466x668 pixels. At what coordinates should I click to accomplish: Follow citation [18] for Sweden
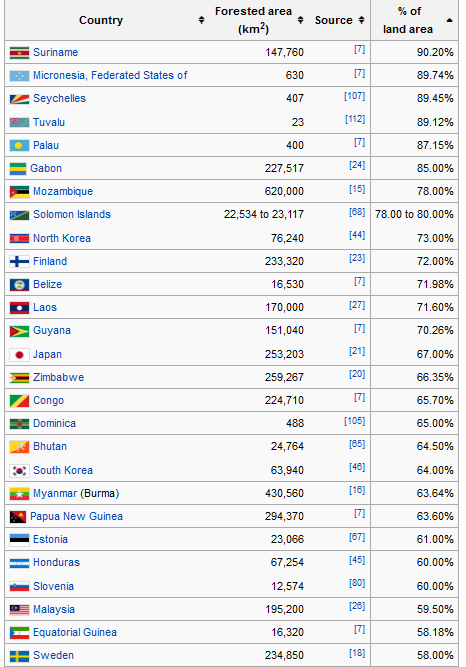point(357,653)
